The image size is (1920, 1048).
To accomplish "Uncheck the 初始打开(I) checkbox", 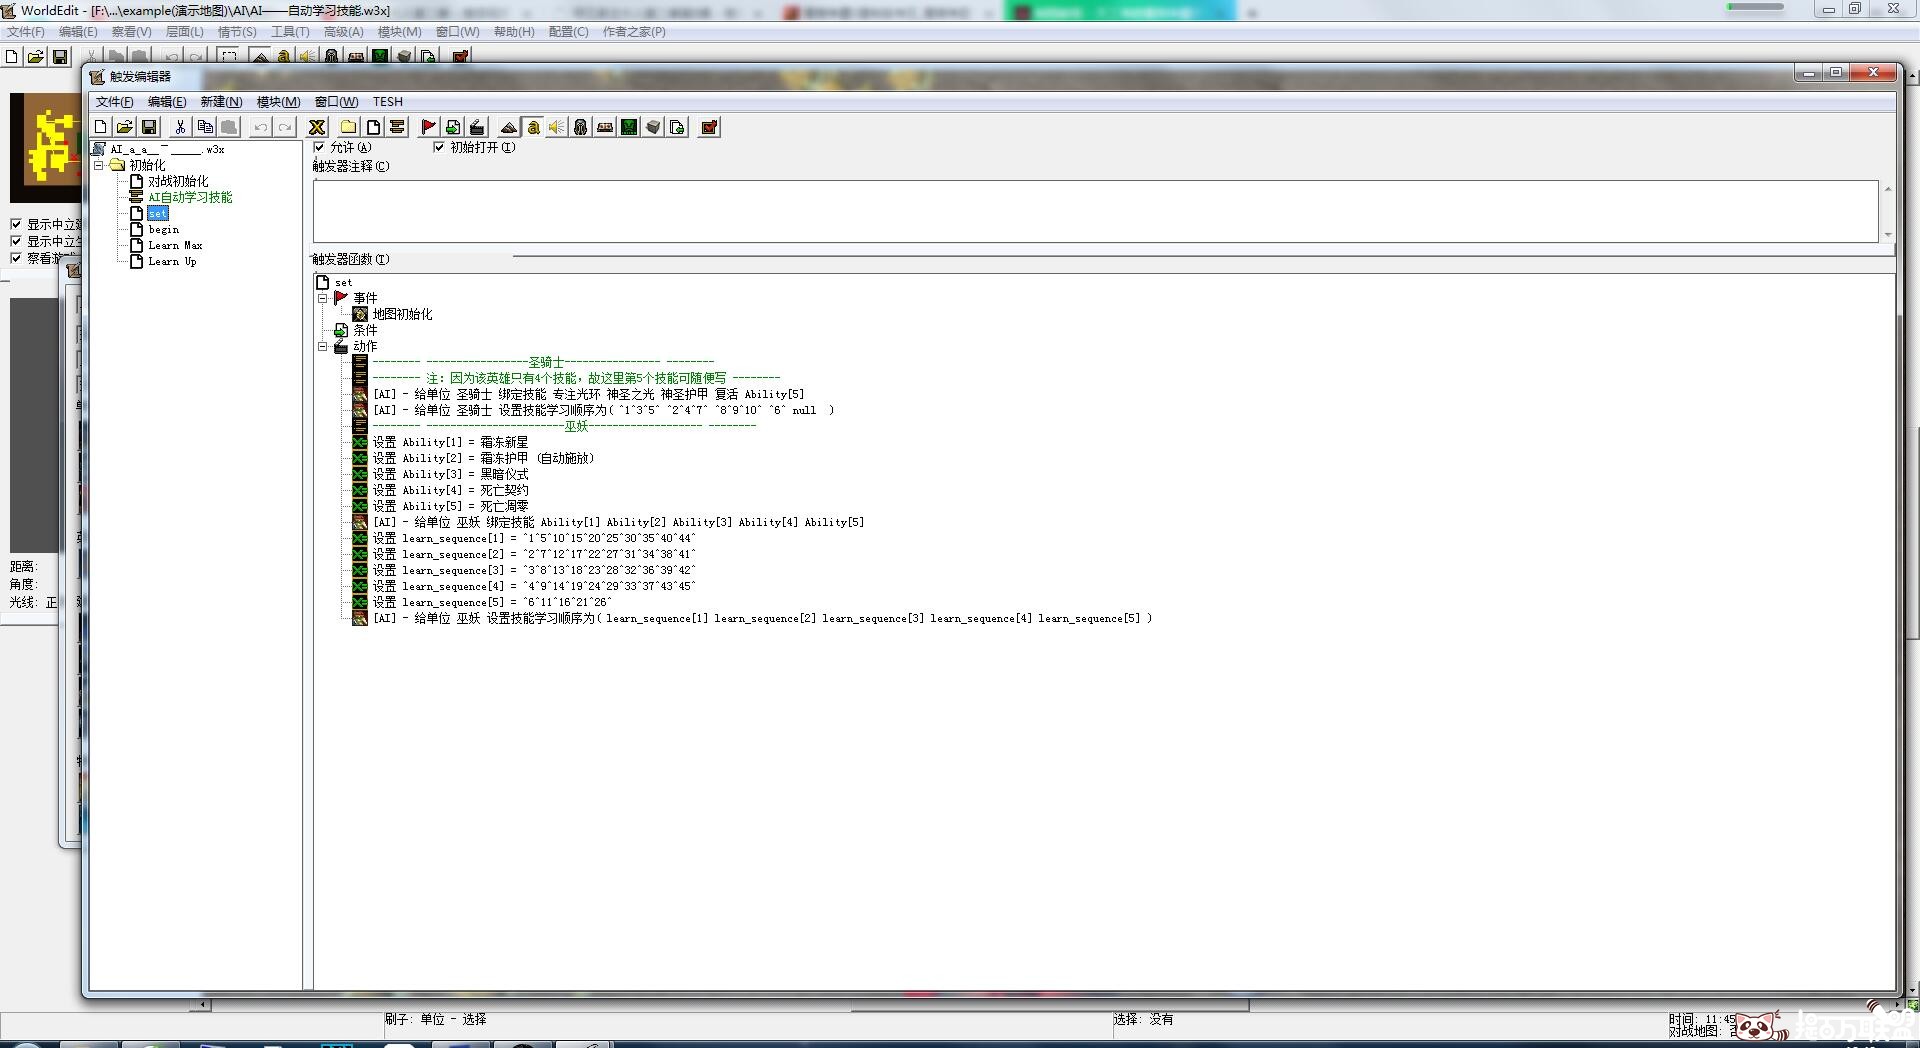I will point(438,147).
